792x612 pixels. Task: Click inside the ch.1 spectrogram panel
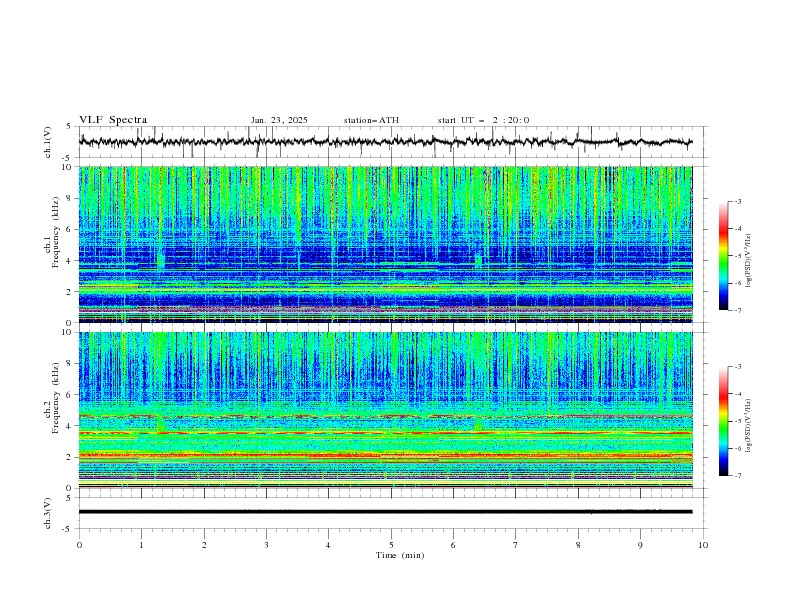(385, 244)
